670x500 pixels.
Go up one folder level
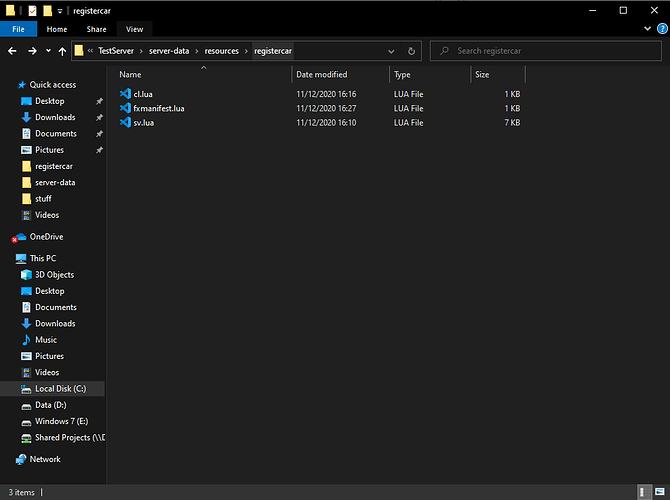pos(62,51)
